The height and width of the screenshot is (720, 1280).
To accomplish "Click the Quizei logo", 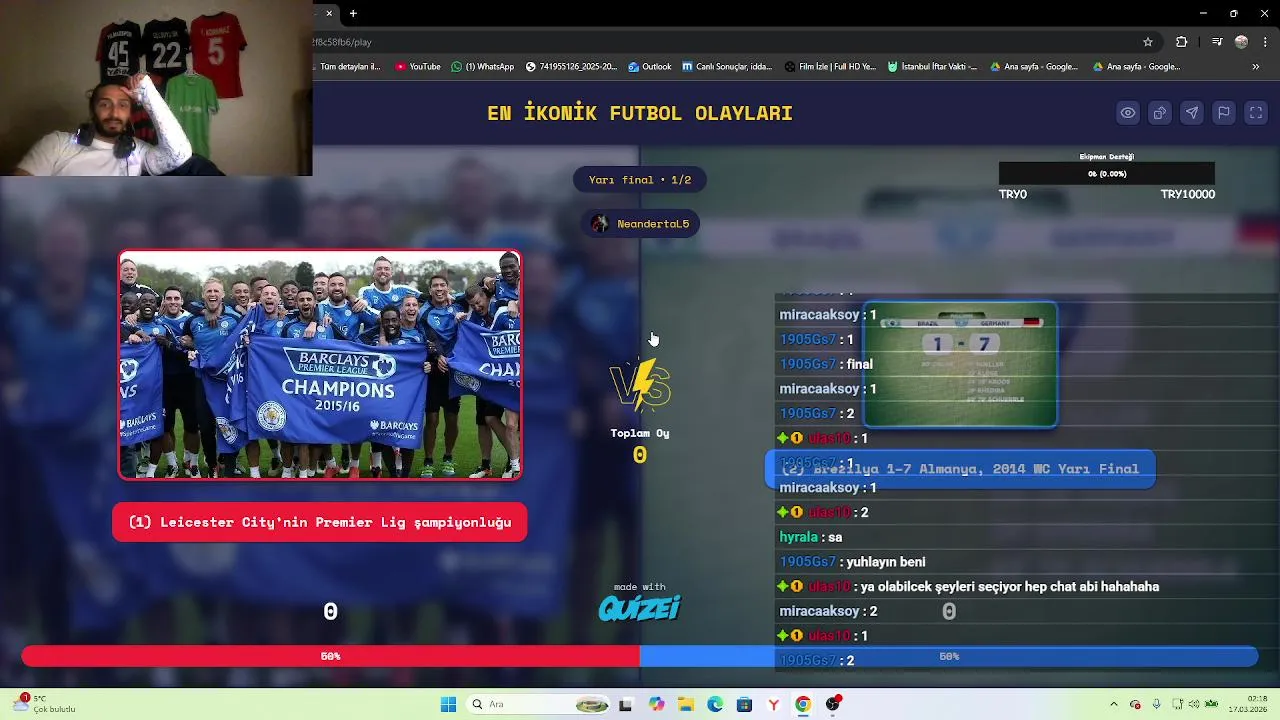I will (640, 608).
